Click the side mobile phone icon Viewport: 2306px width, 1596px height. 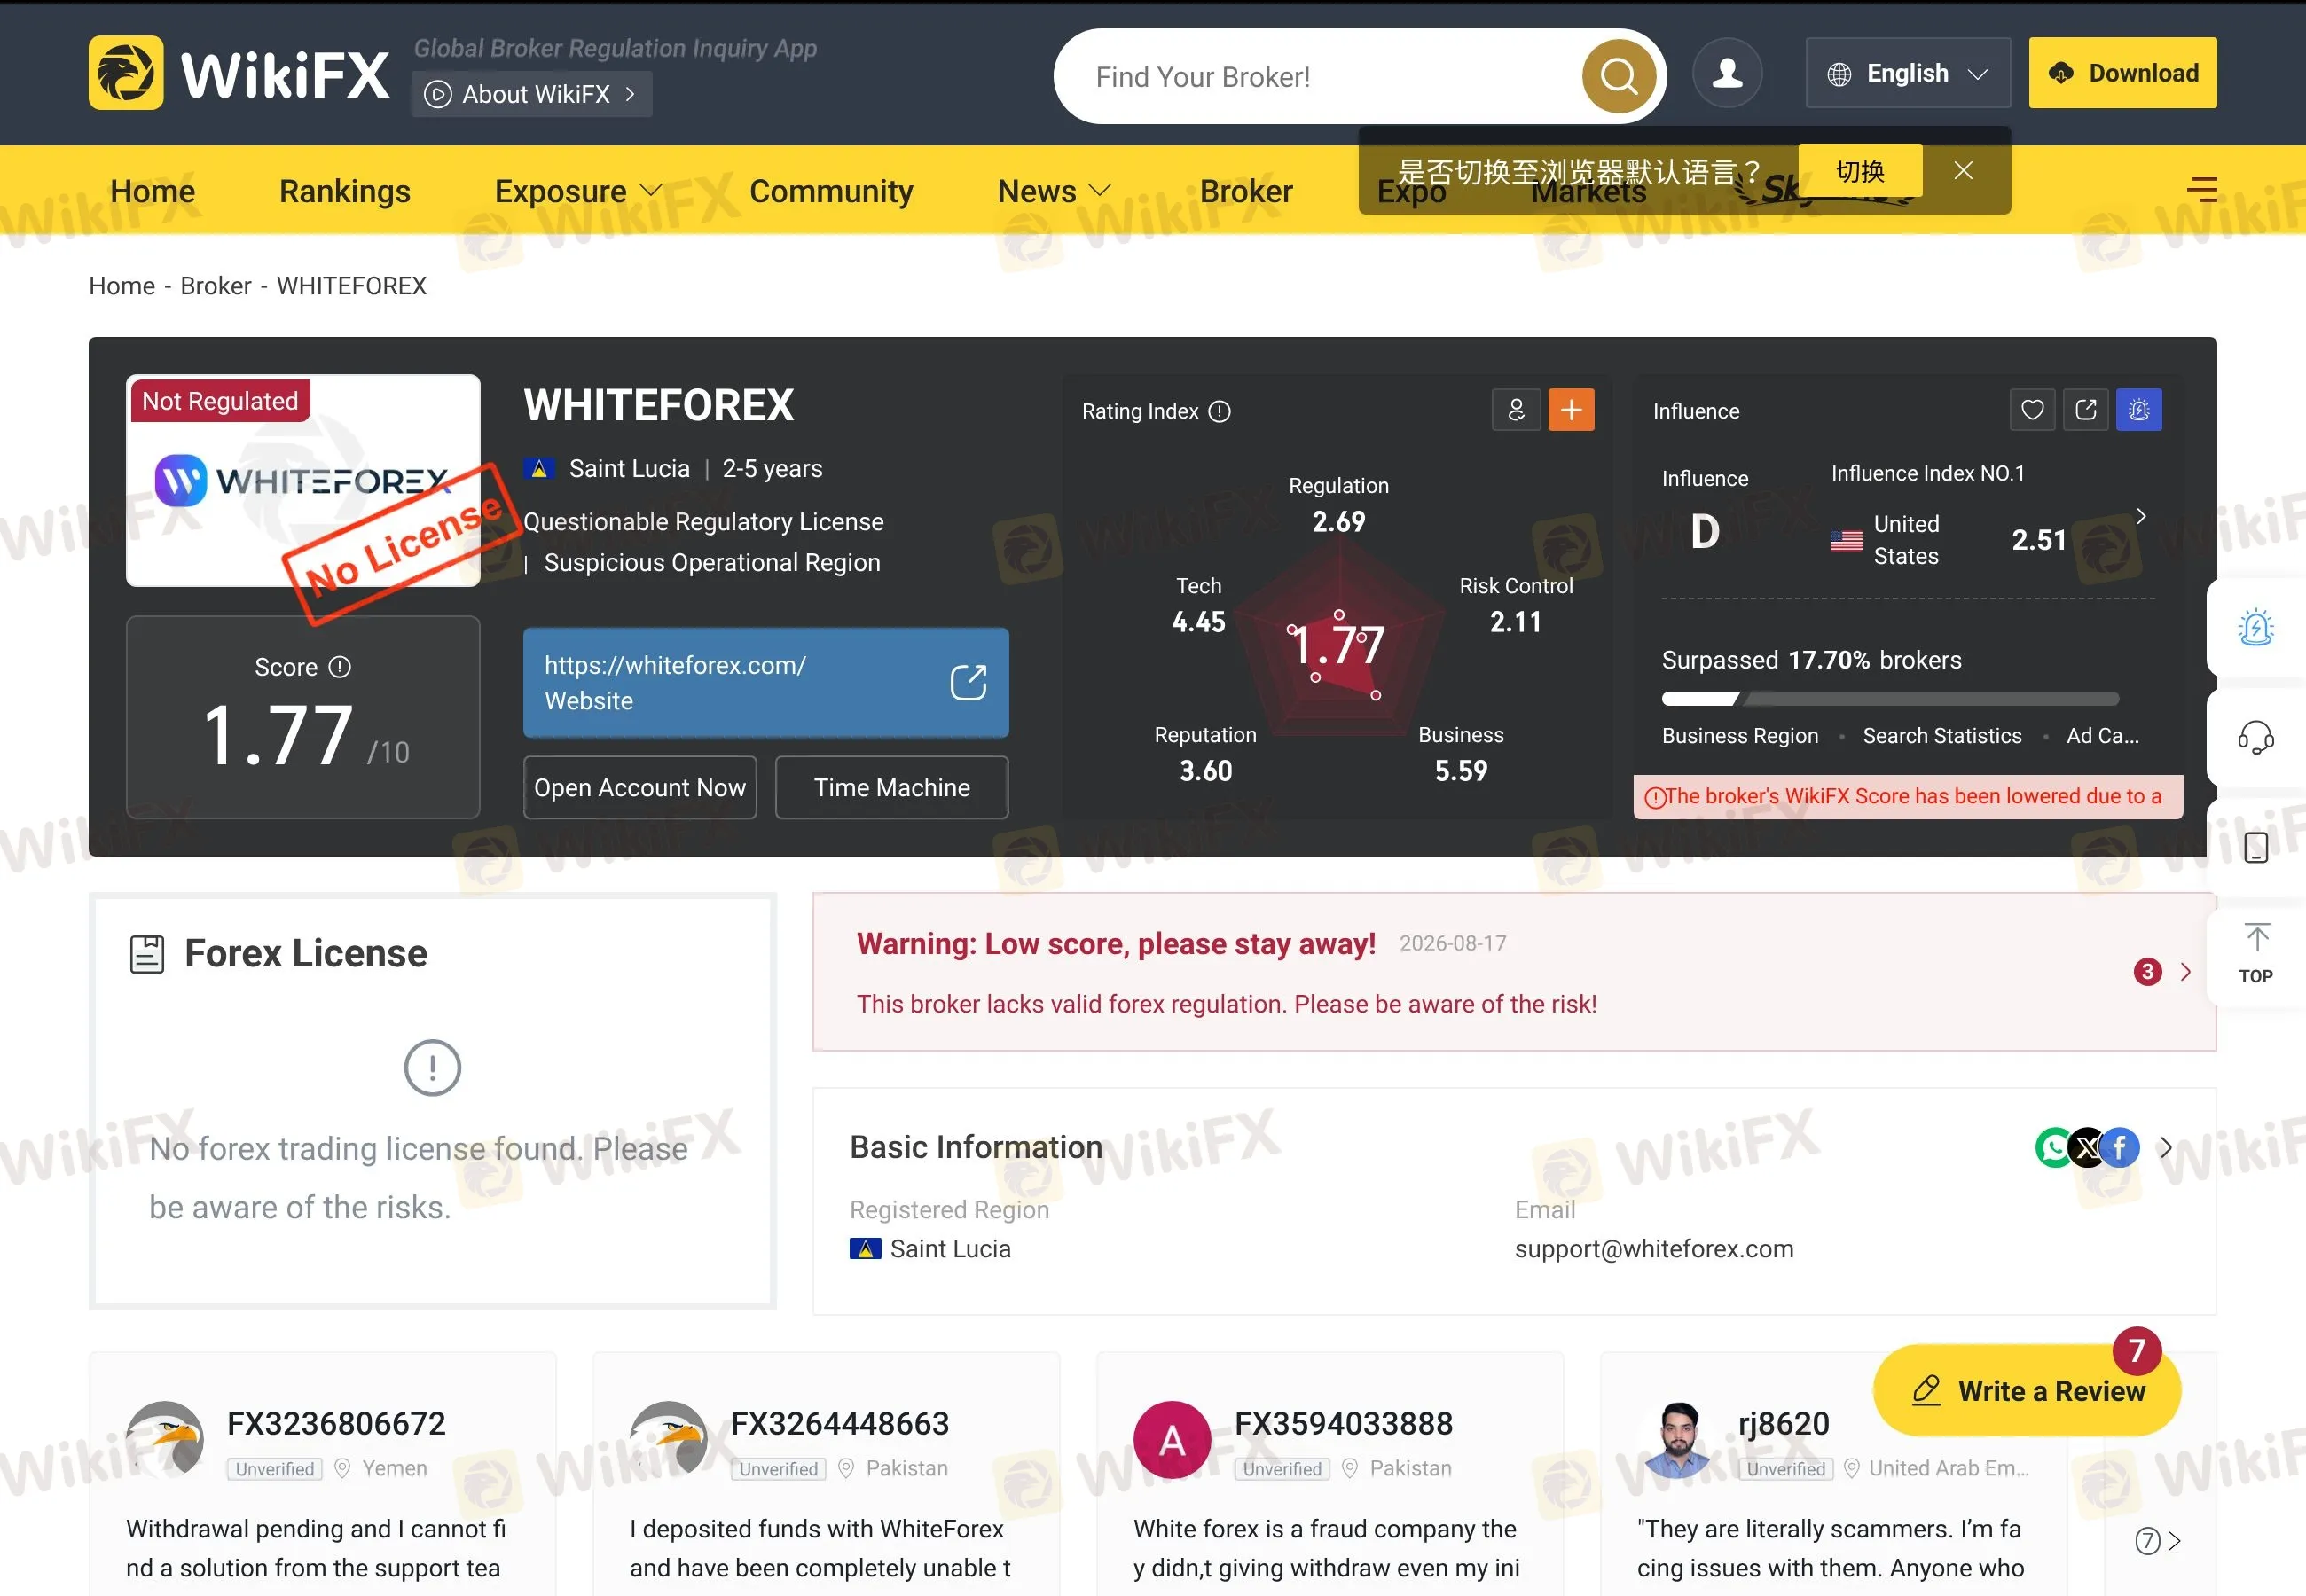[x=2256, y=848]
